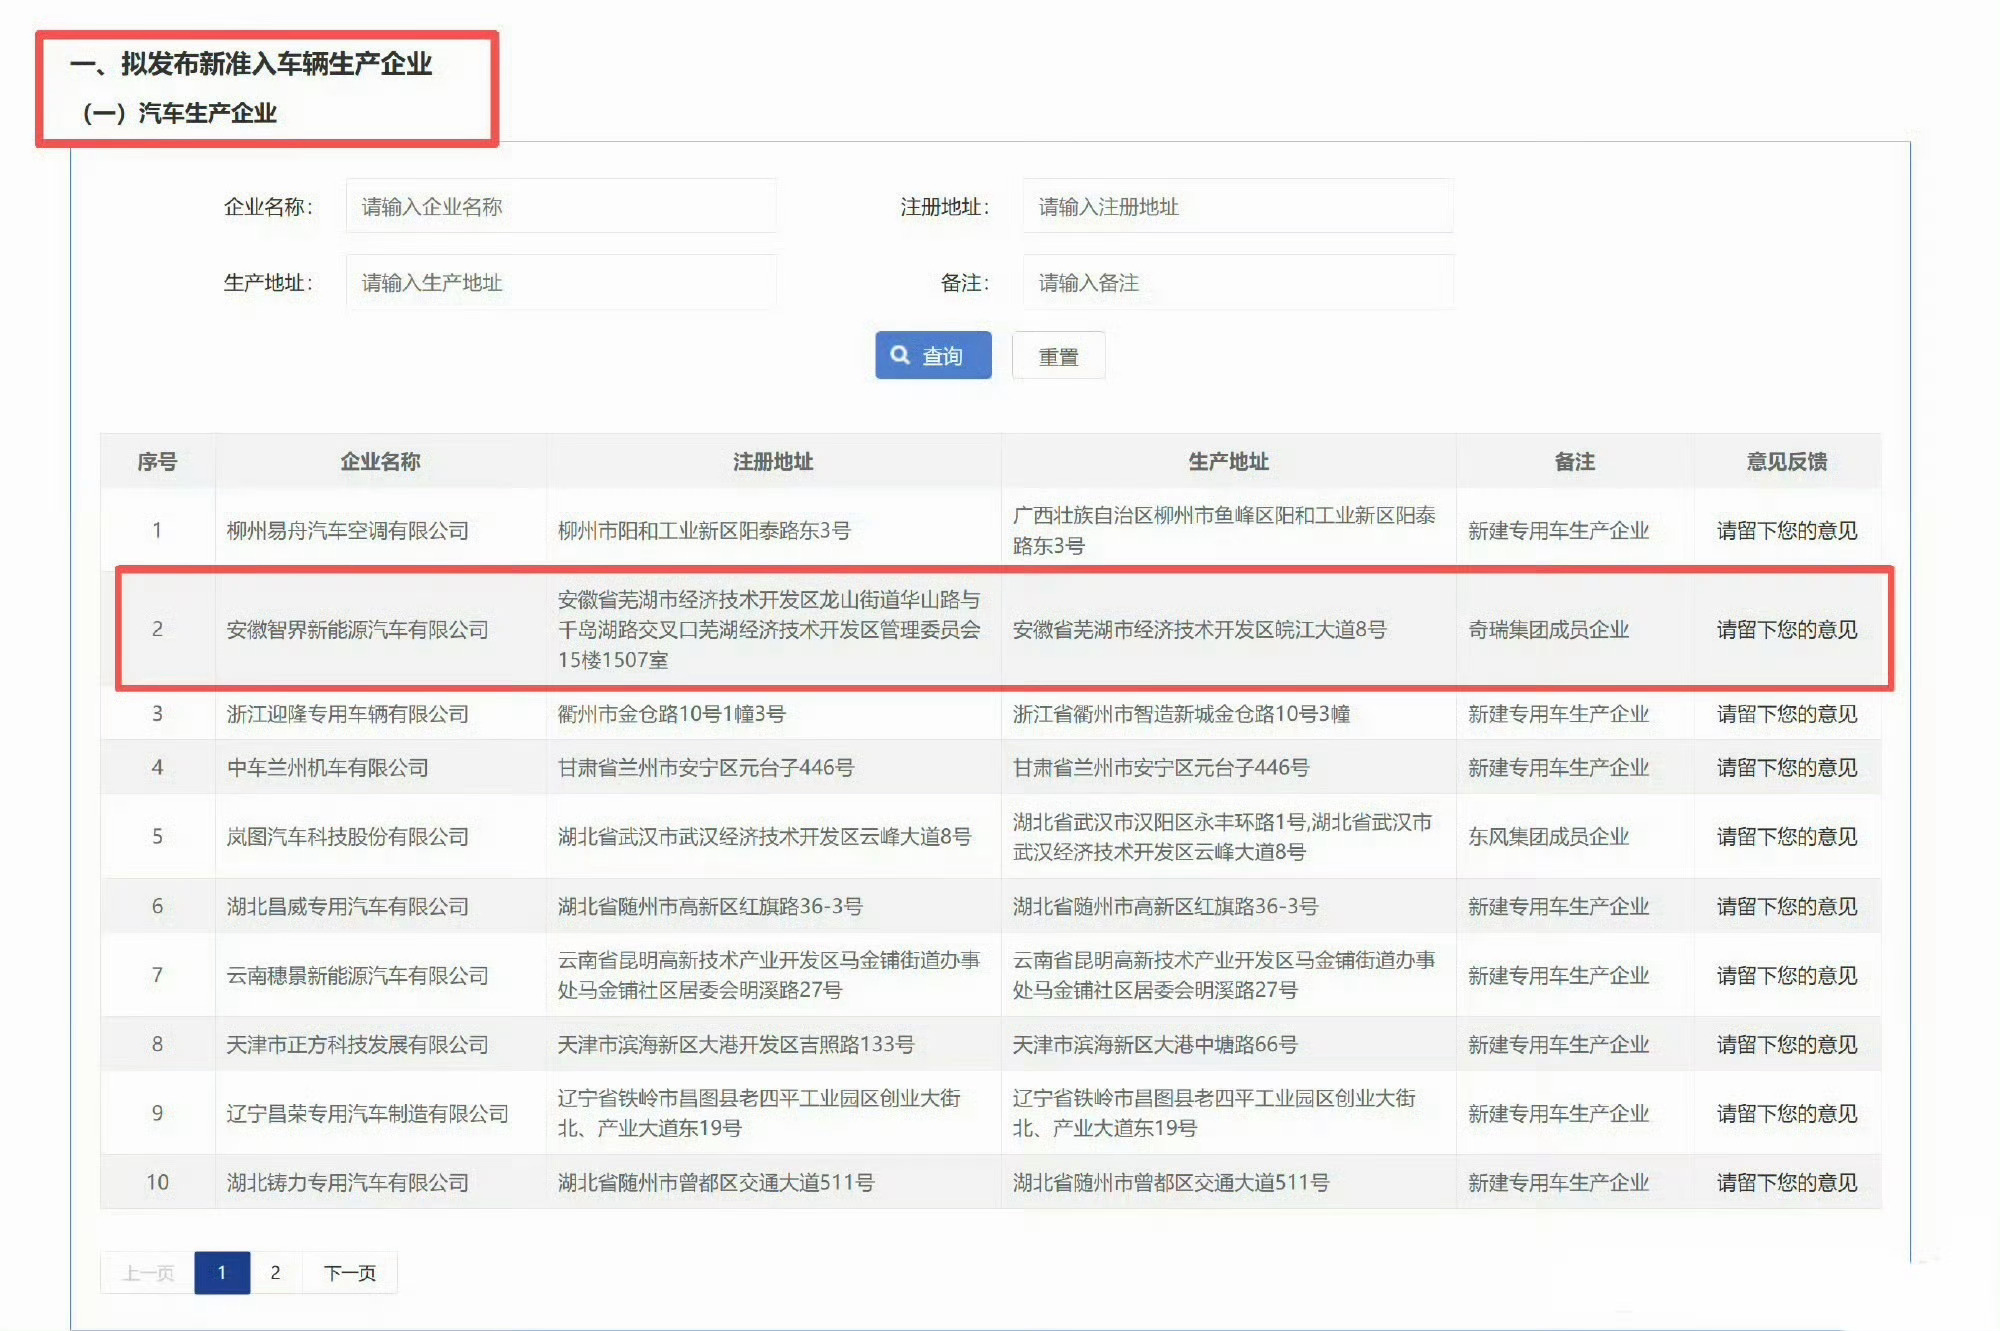Leave feedback for 湖北铸力专用汽车有限公司

click(x=1786, y=1182)
